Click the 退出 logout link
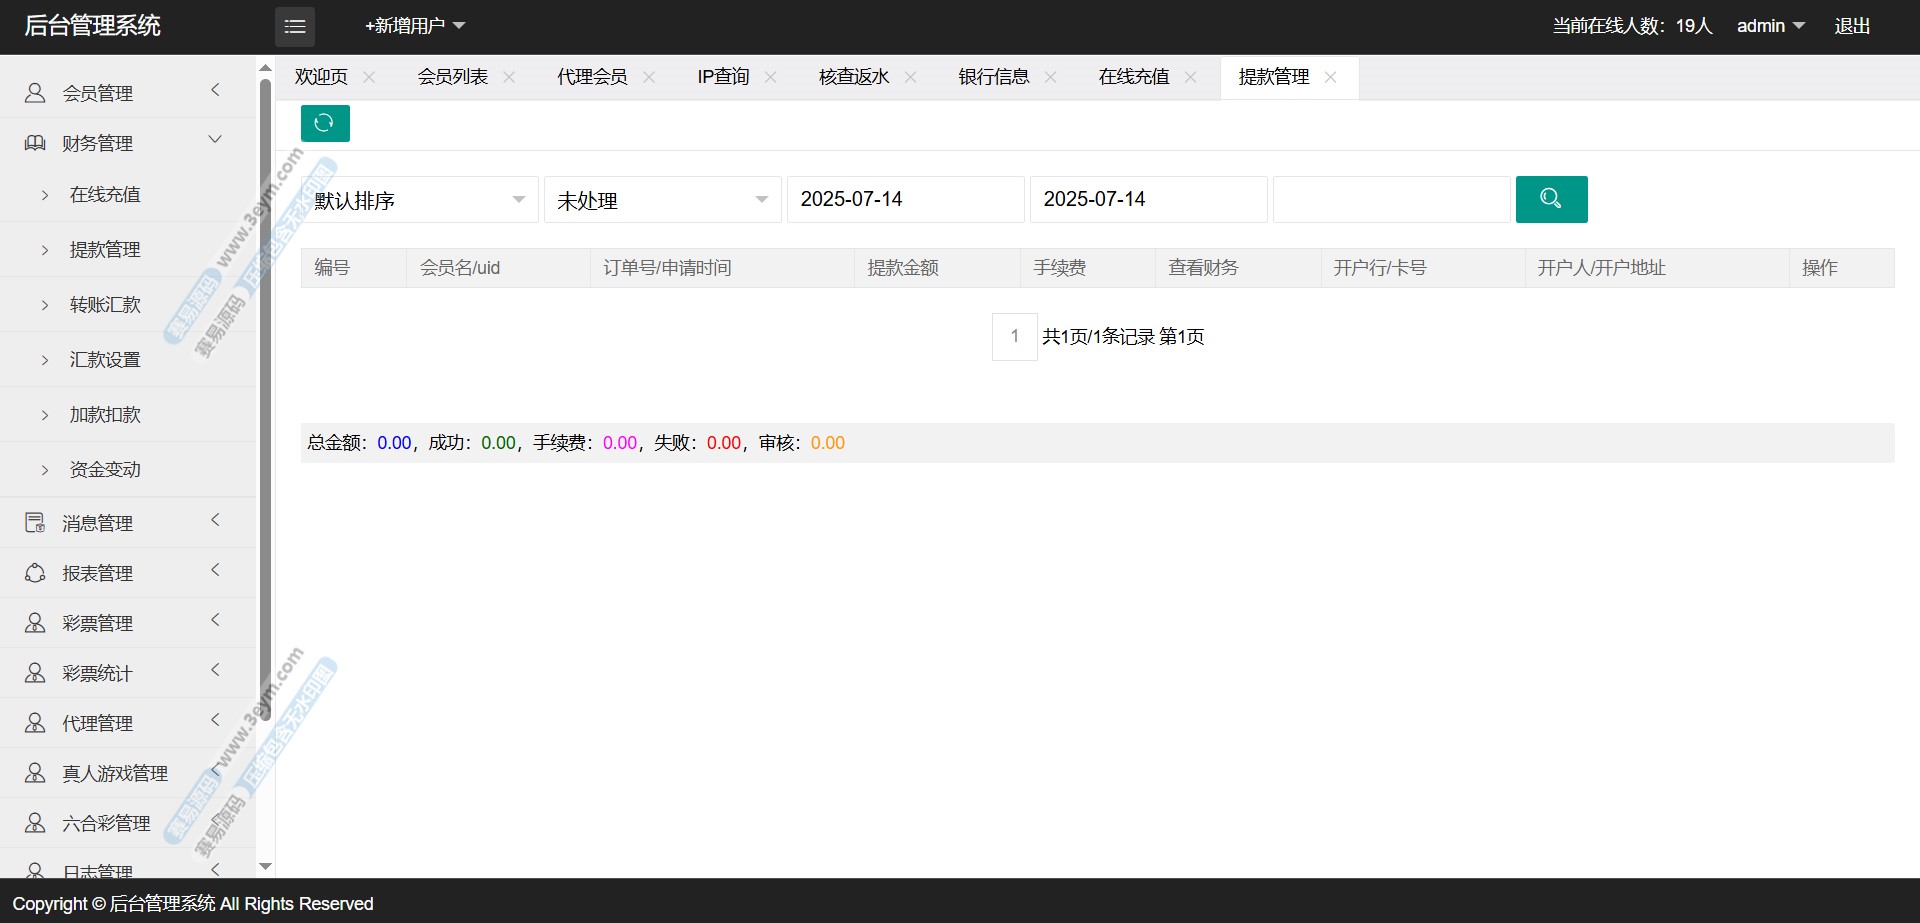The width and height of the screenshot is (1920, 923). (1852, 26)
